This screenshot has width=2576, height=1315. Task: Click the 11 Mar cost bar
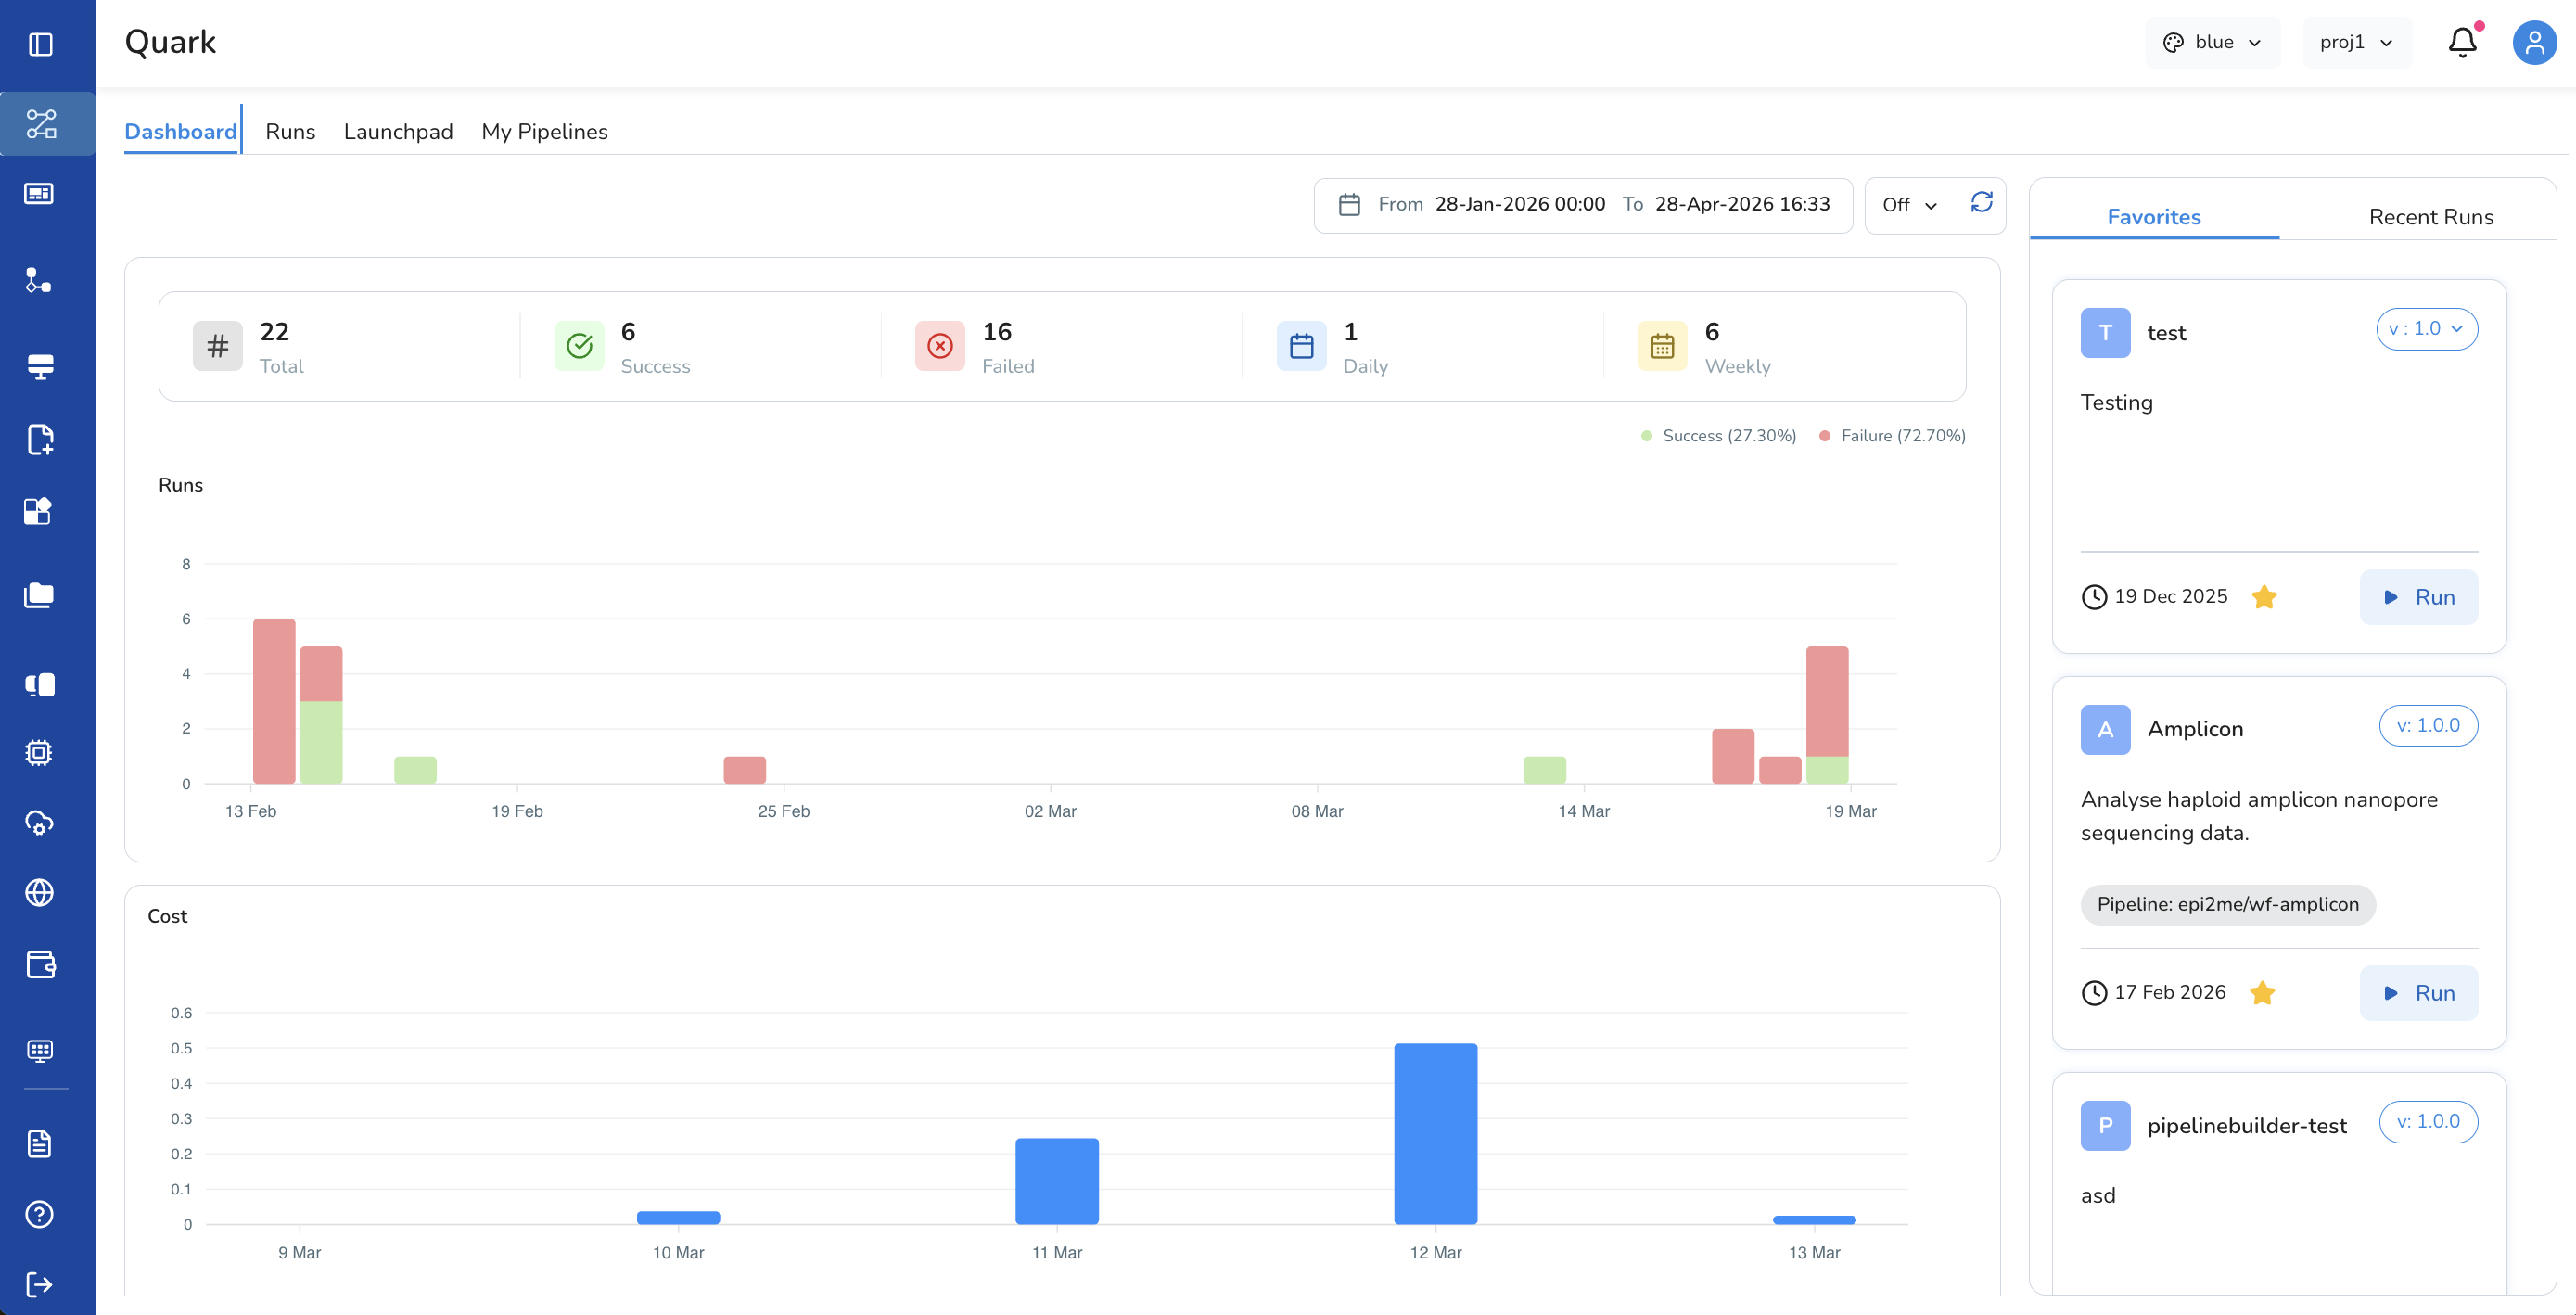pos(1057,1182)
